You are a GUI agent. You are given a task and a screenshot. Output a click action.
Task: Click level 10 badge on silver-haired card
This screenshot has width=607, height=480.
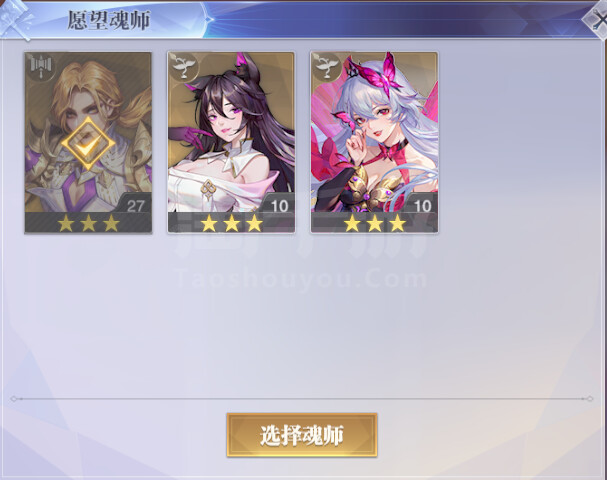coord(422,205)
